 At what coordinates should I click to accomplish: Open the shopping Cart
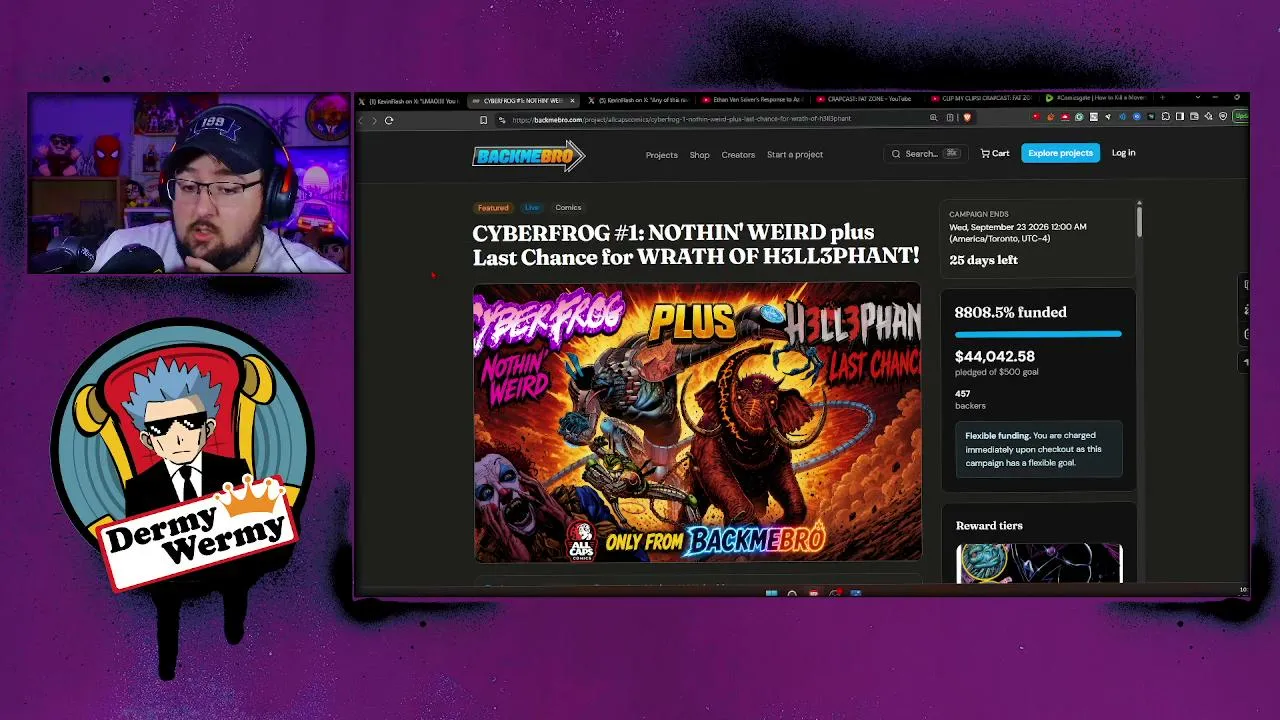[x=994, y=153]
